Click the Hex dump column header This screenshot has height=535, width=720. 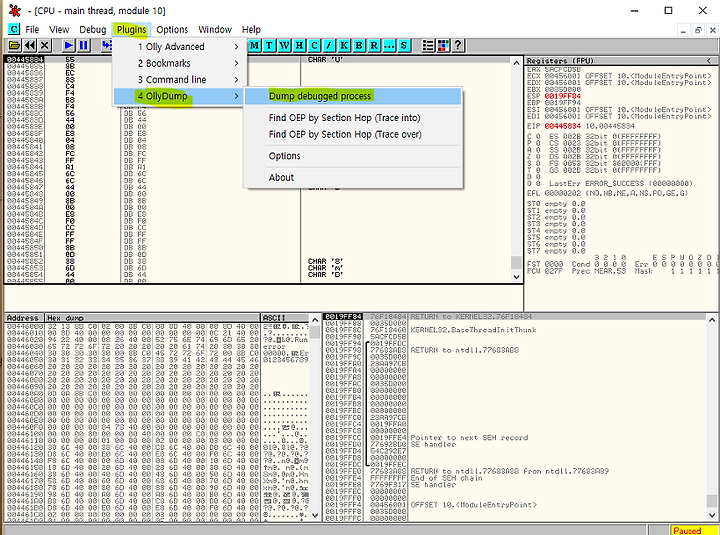coord(152,318)
